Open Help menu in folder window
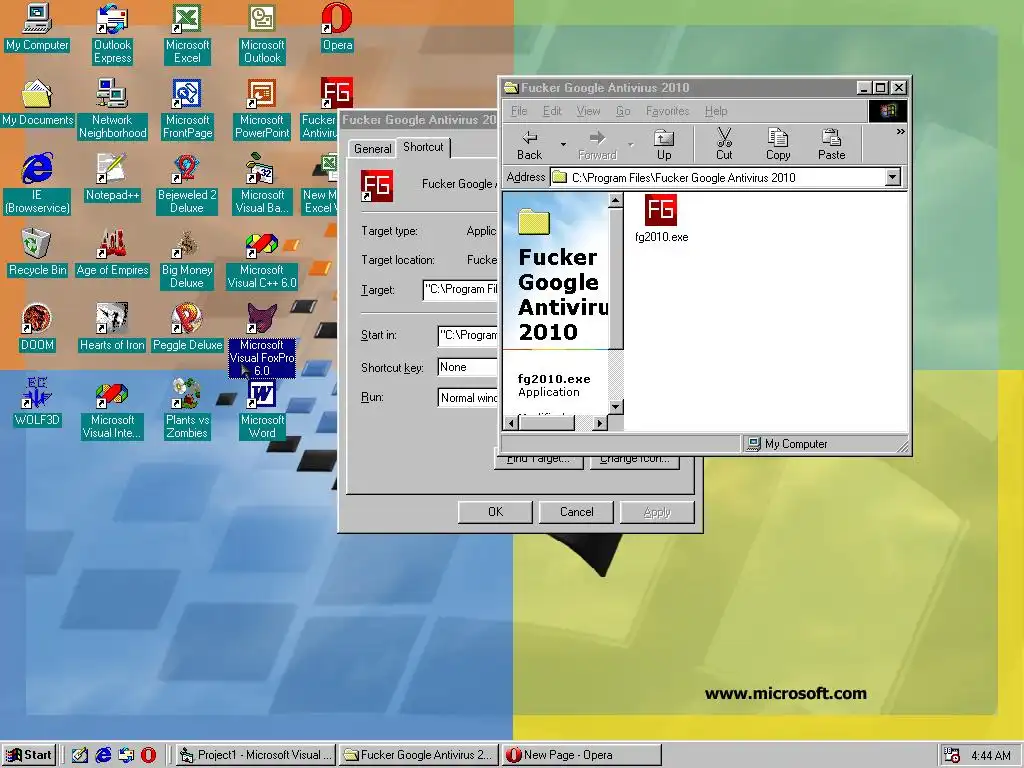 tap(716, 111)
